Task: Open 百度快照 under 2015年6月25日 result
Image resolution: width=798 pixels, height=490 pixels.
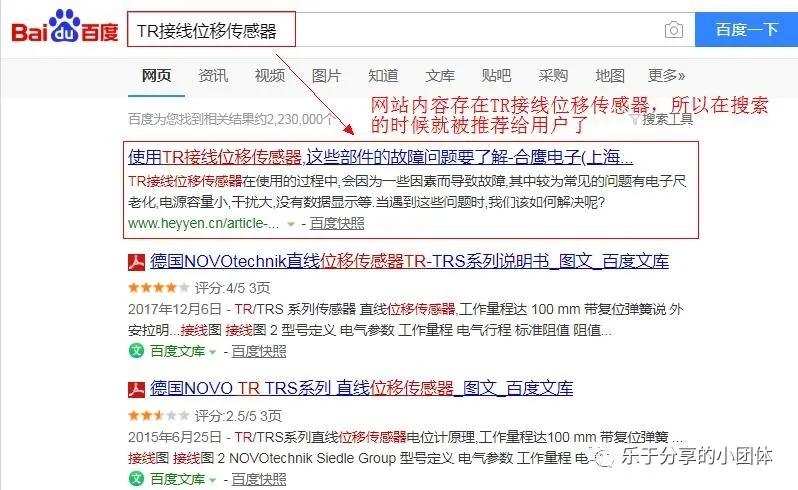Action: coord(259,479)
